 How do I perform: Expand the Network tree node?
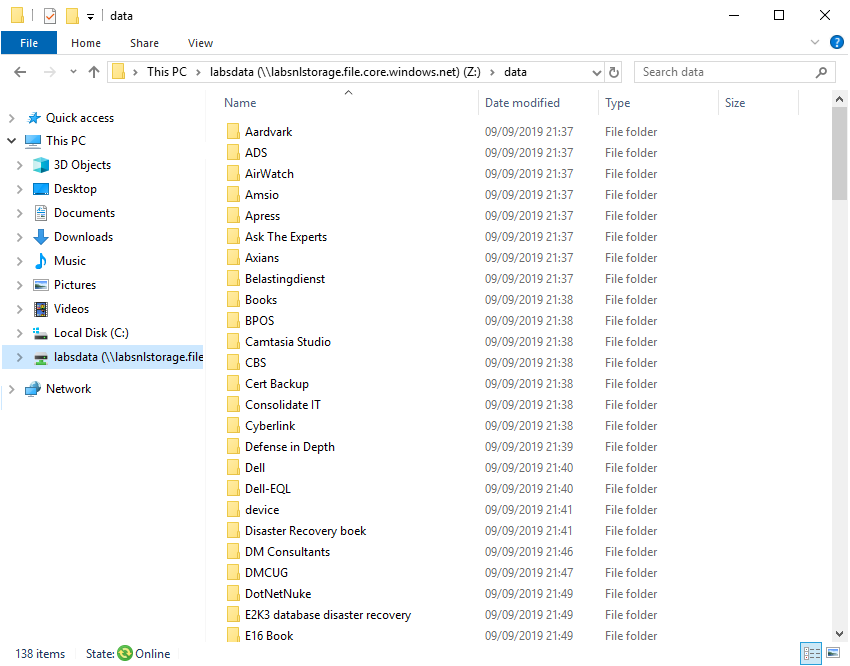11,389
